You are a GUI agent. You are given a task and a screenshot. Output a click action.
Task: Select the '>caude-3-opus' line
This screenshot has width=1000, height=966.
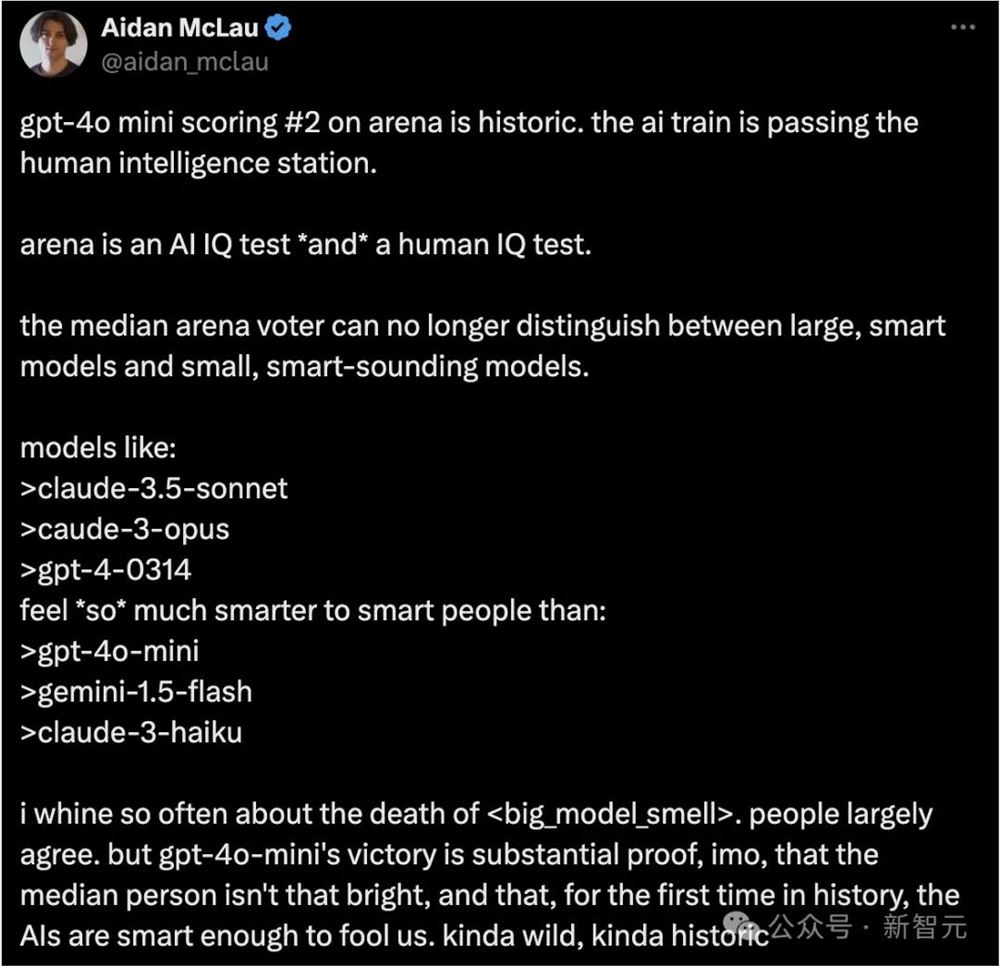click(x=125, y=529)
